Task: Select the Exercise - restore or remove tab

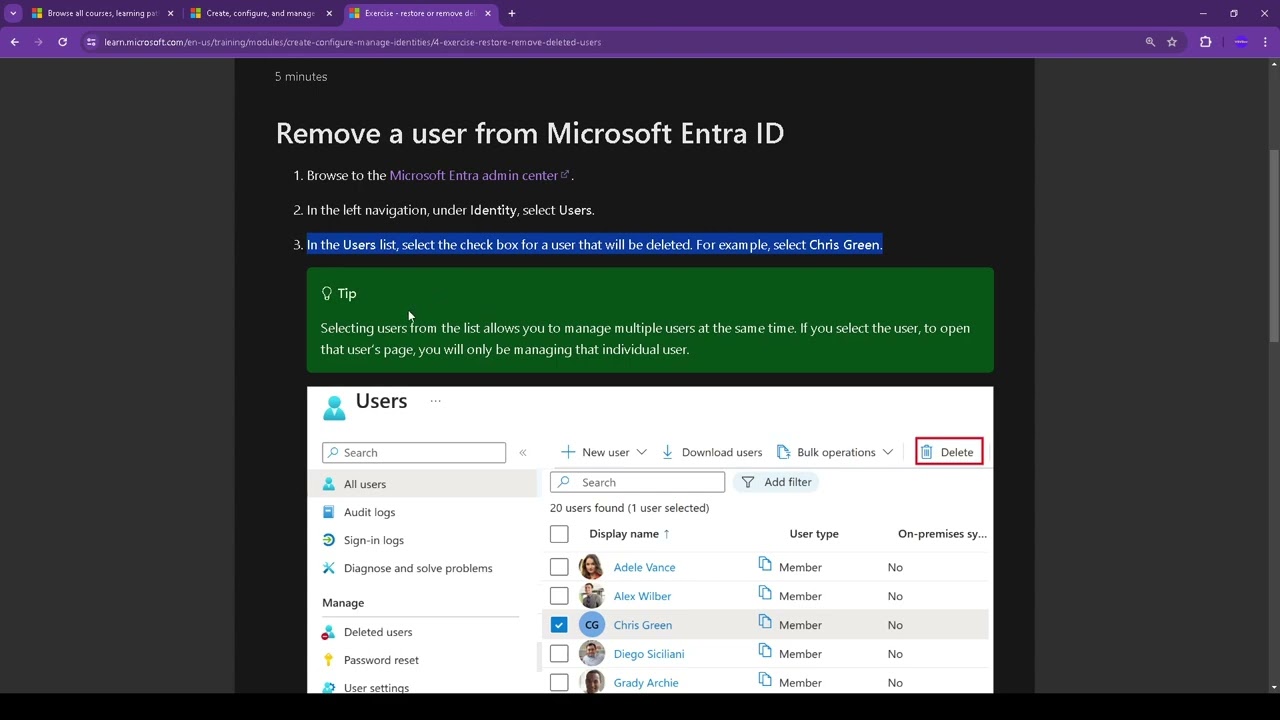Action: [x=420, y=13]
